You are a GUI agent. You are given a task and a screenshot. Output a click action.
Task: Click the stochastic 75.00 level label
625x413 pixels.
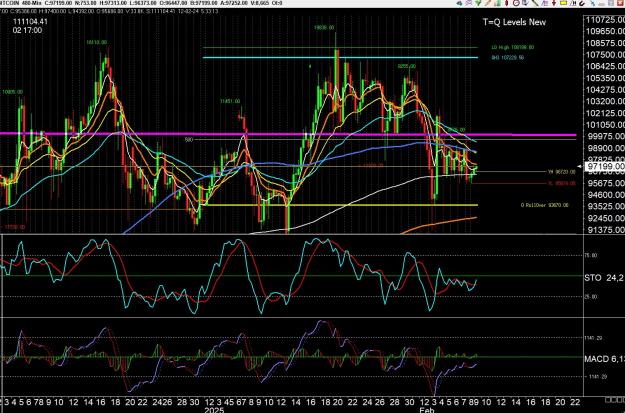pos(592,255)
